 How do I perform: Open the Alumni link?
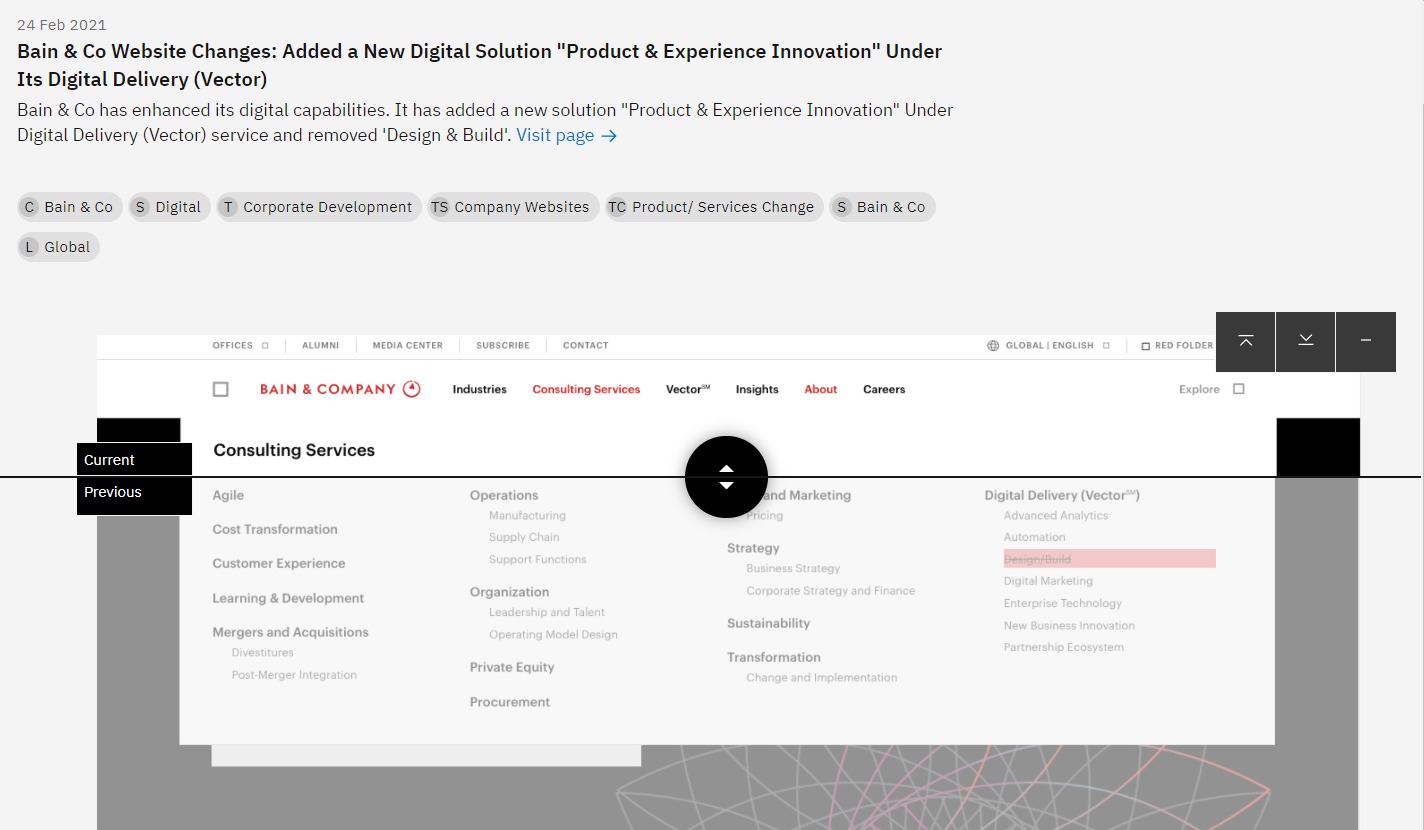(x=320, y=345)
